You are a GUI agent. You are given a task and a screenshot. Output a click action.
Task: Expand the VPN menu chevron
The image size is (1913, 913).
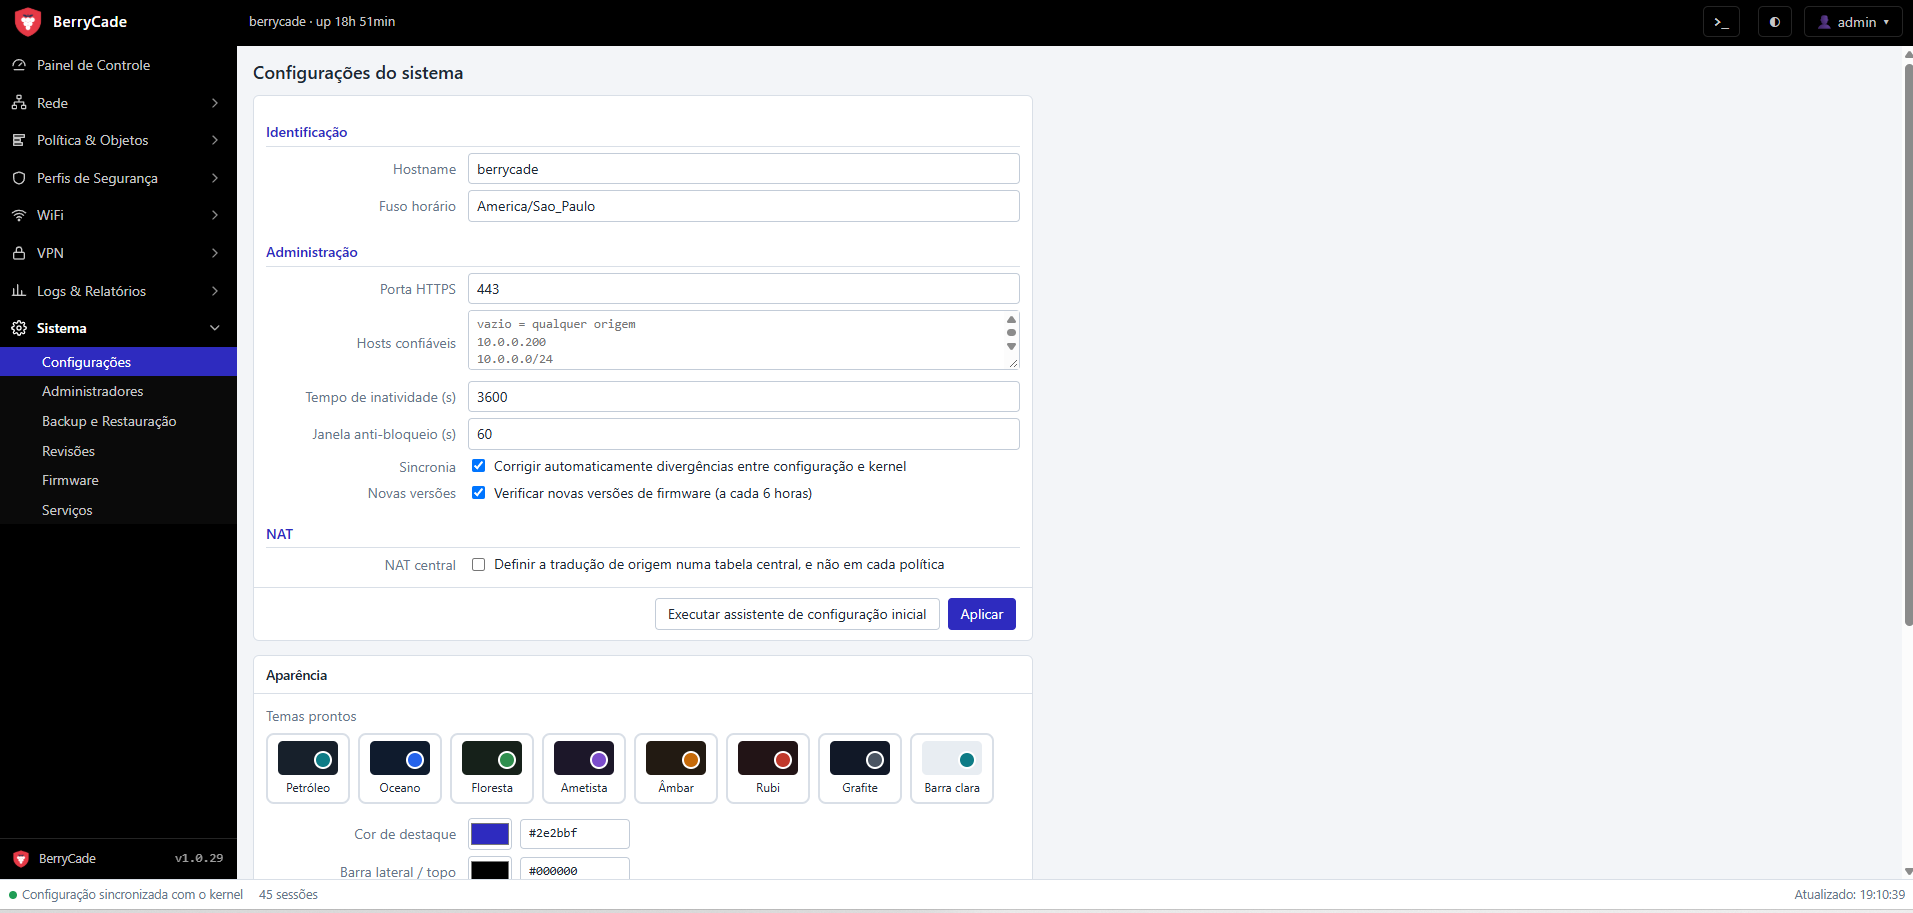point(215,253)
